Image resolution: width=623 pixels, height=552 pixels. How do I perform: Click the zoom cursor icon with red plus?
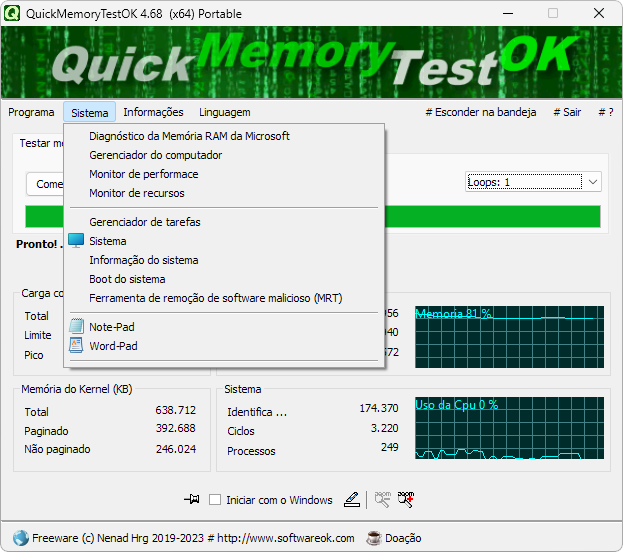(406, 499)
